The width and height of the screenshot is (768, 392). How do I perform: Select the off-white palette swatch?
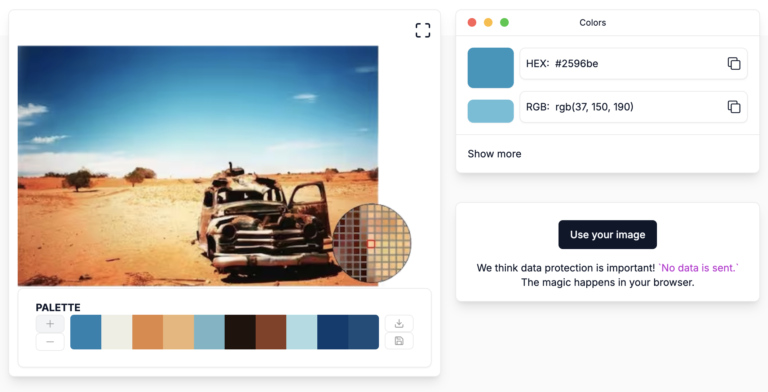(117, 332)
